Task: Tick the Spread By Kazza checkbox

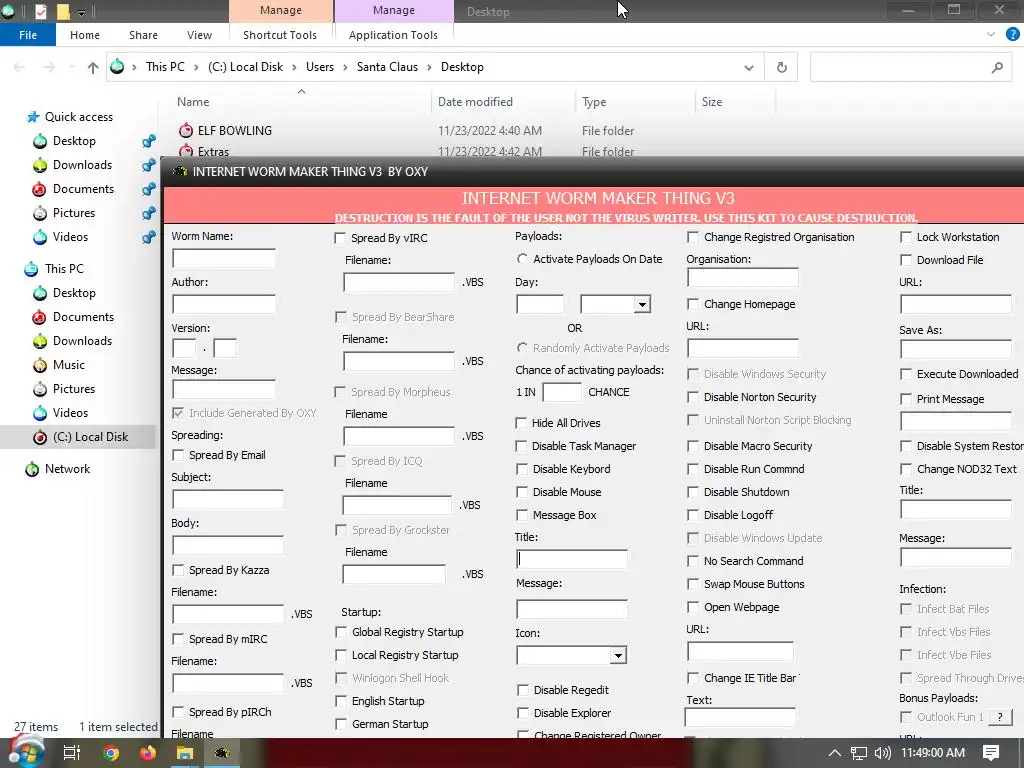Action: click(178, 570)
